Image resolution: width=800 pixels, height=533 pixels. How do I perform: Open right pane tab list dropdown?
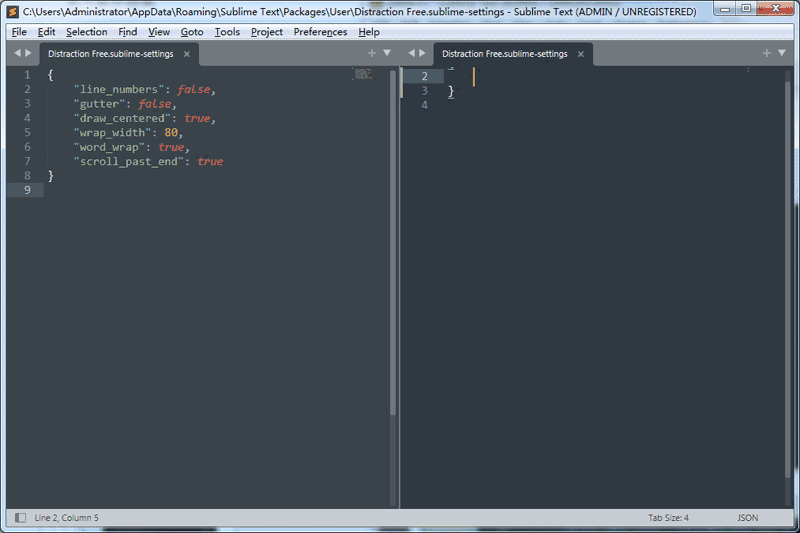[x=782, y=53]
